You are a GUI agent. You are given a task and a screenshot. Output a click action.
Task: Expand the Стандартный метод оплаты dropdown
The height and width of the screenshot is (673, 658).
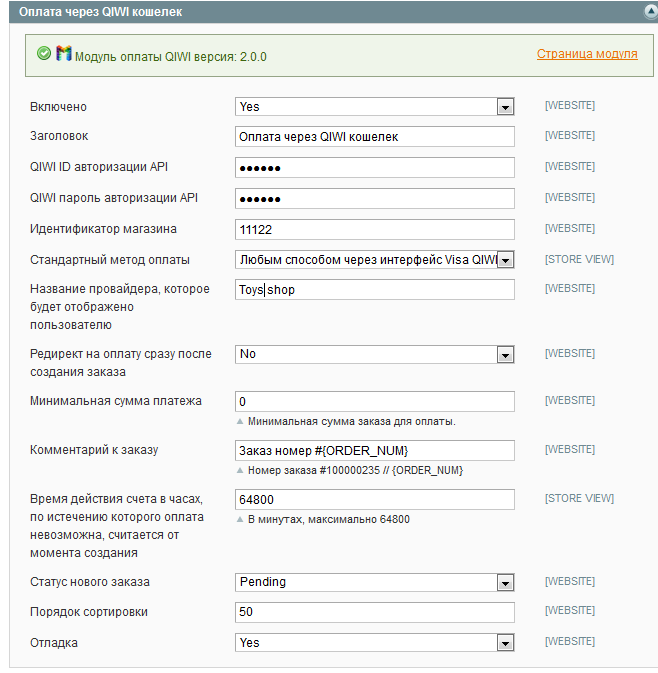point(374,260)
